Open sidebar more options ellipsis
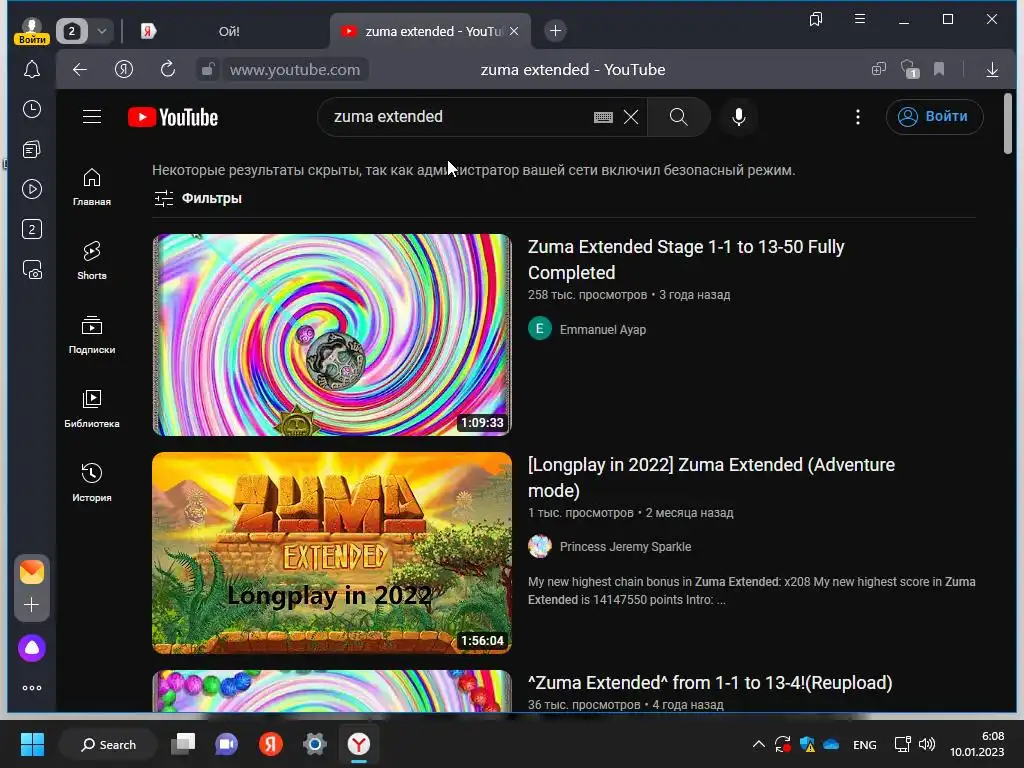Image resolution: width=1024 pixels, height=768 pixels. (31, 688)
